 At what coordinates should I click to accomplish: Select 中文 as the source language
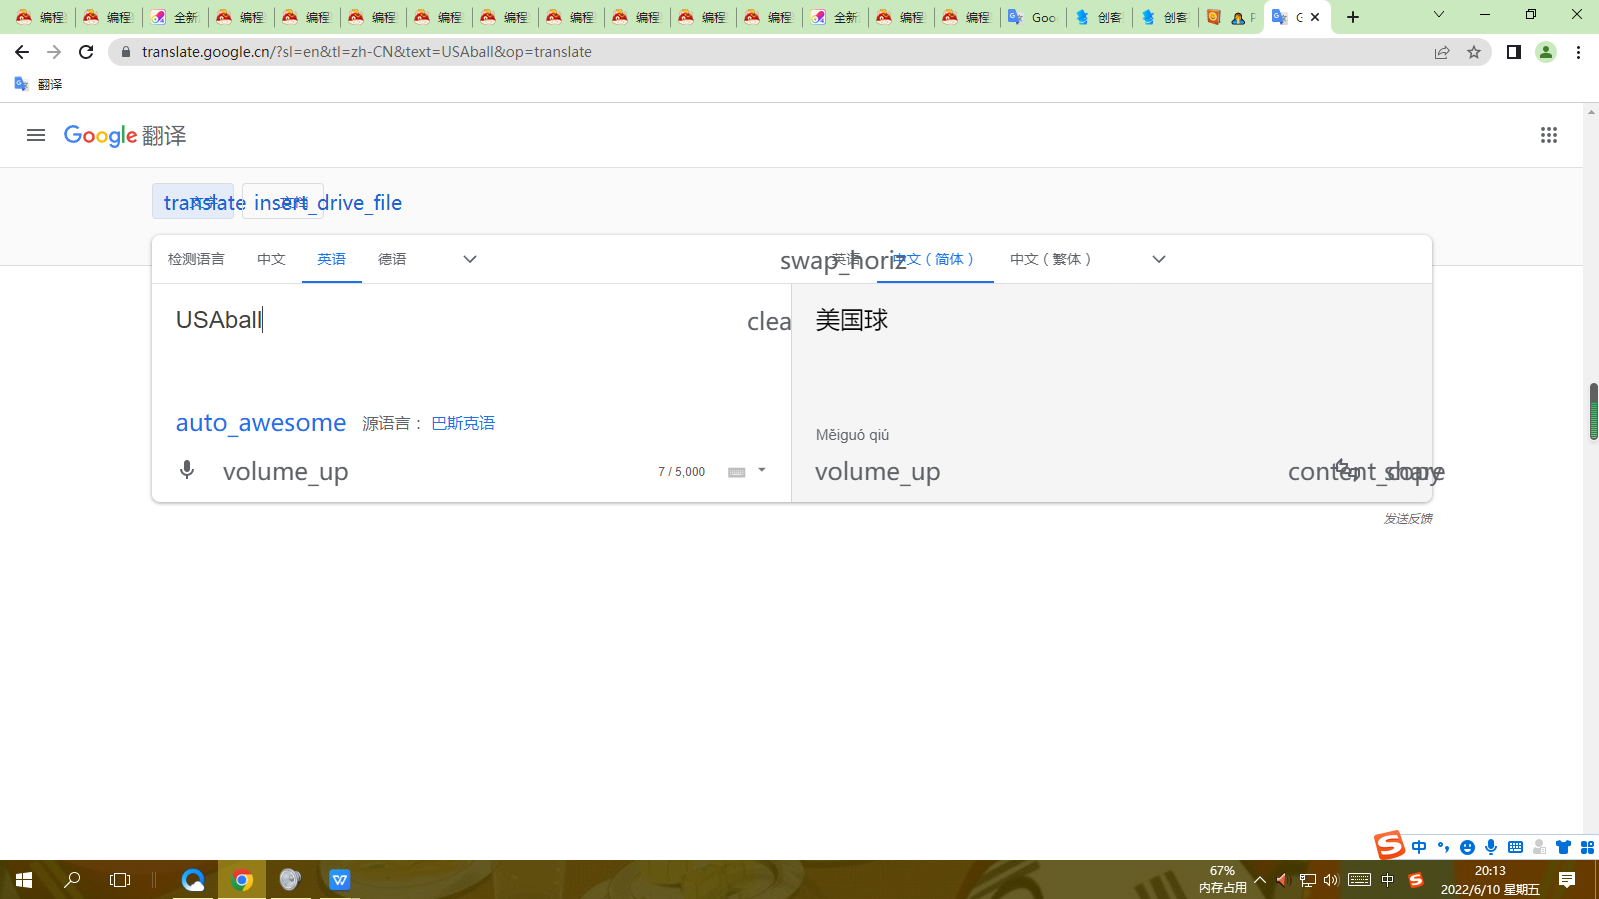[x=271, y=259]
